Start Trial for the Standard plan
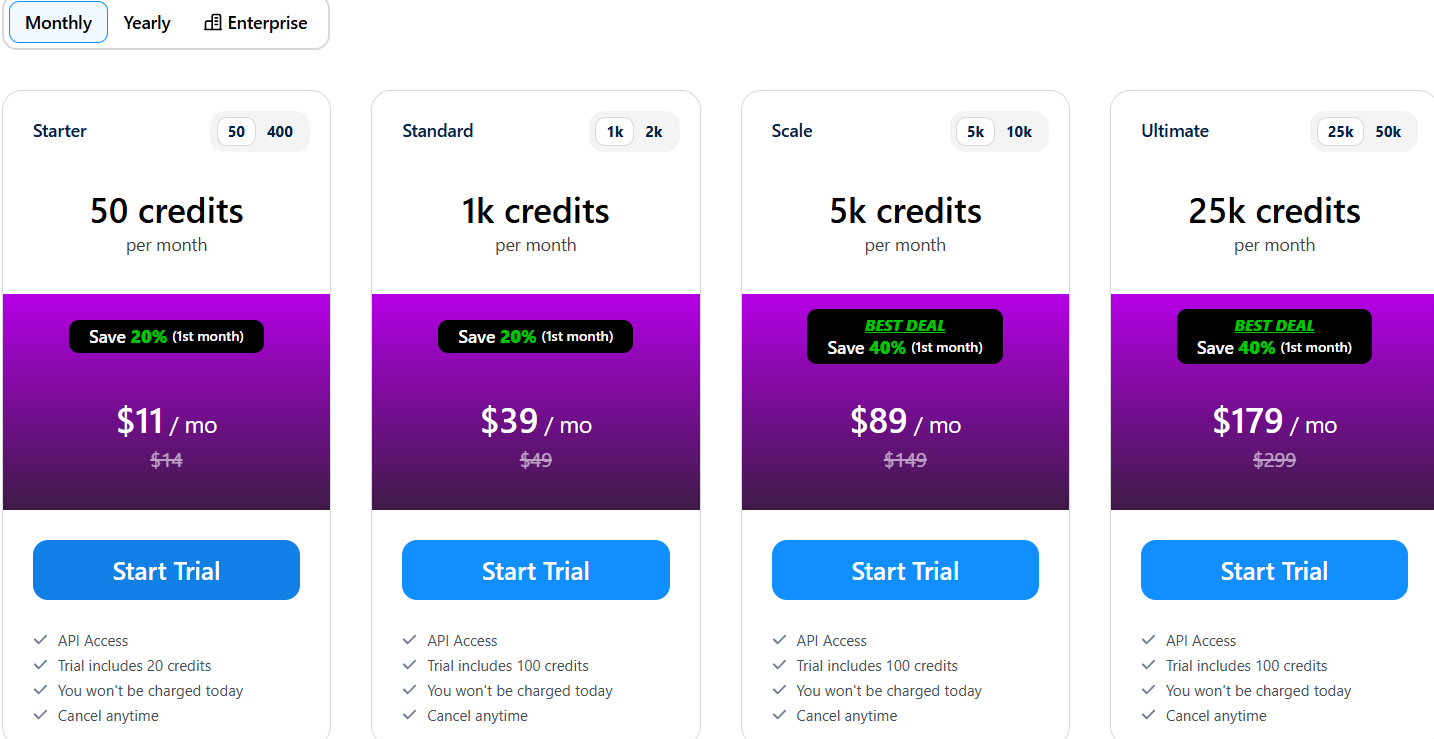 pyautogui.click(x=536, y=570)
